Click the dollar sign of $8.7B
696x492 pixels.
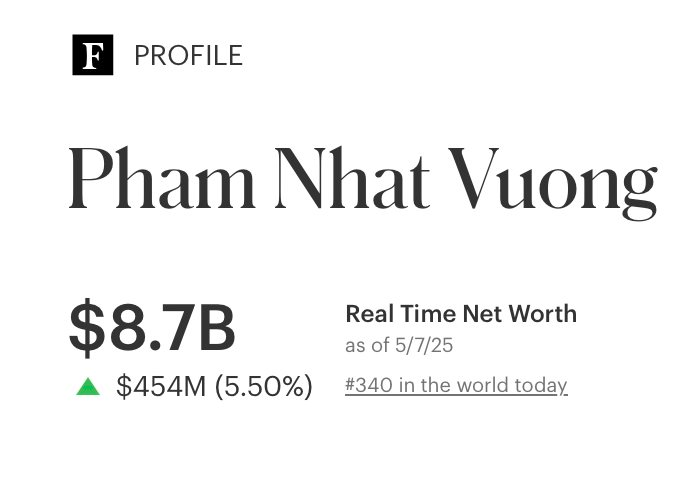click(x=86, y=328)
